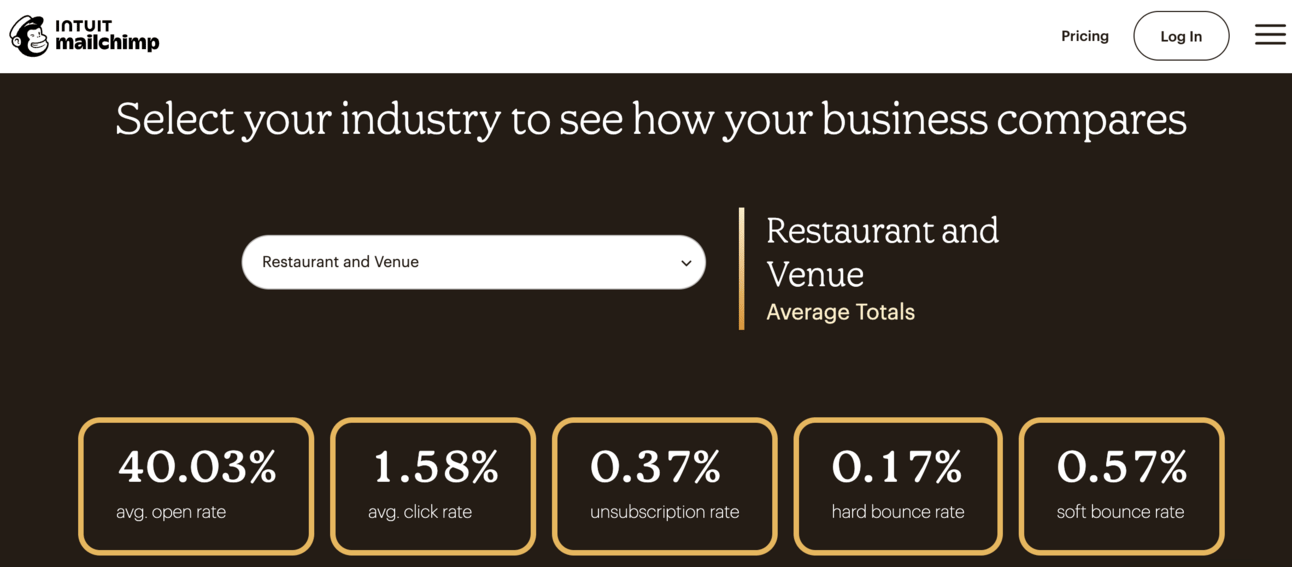
Task: Click the gold vertical divider bar
Action: (741, 268)
